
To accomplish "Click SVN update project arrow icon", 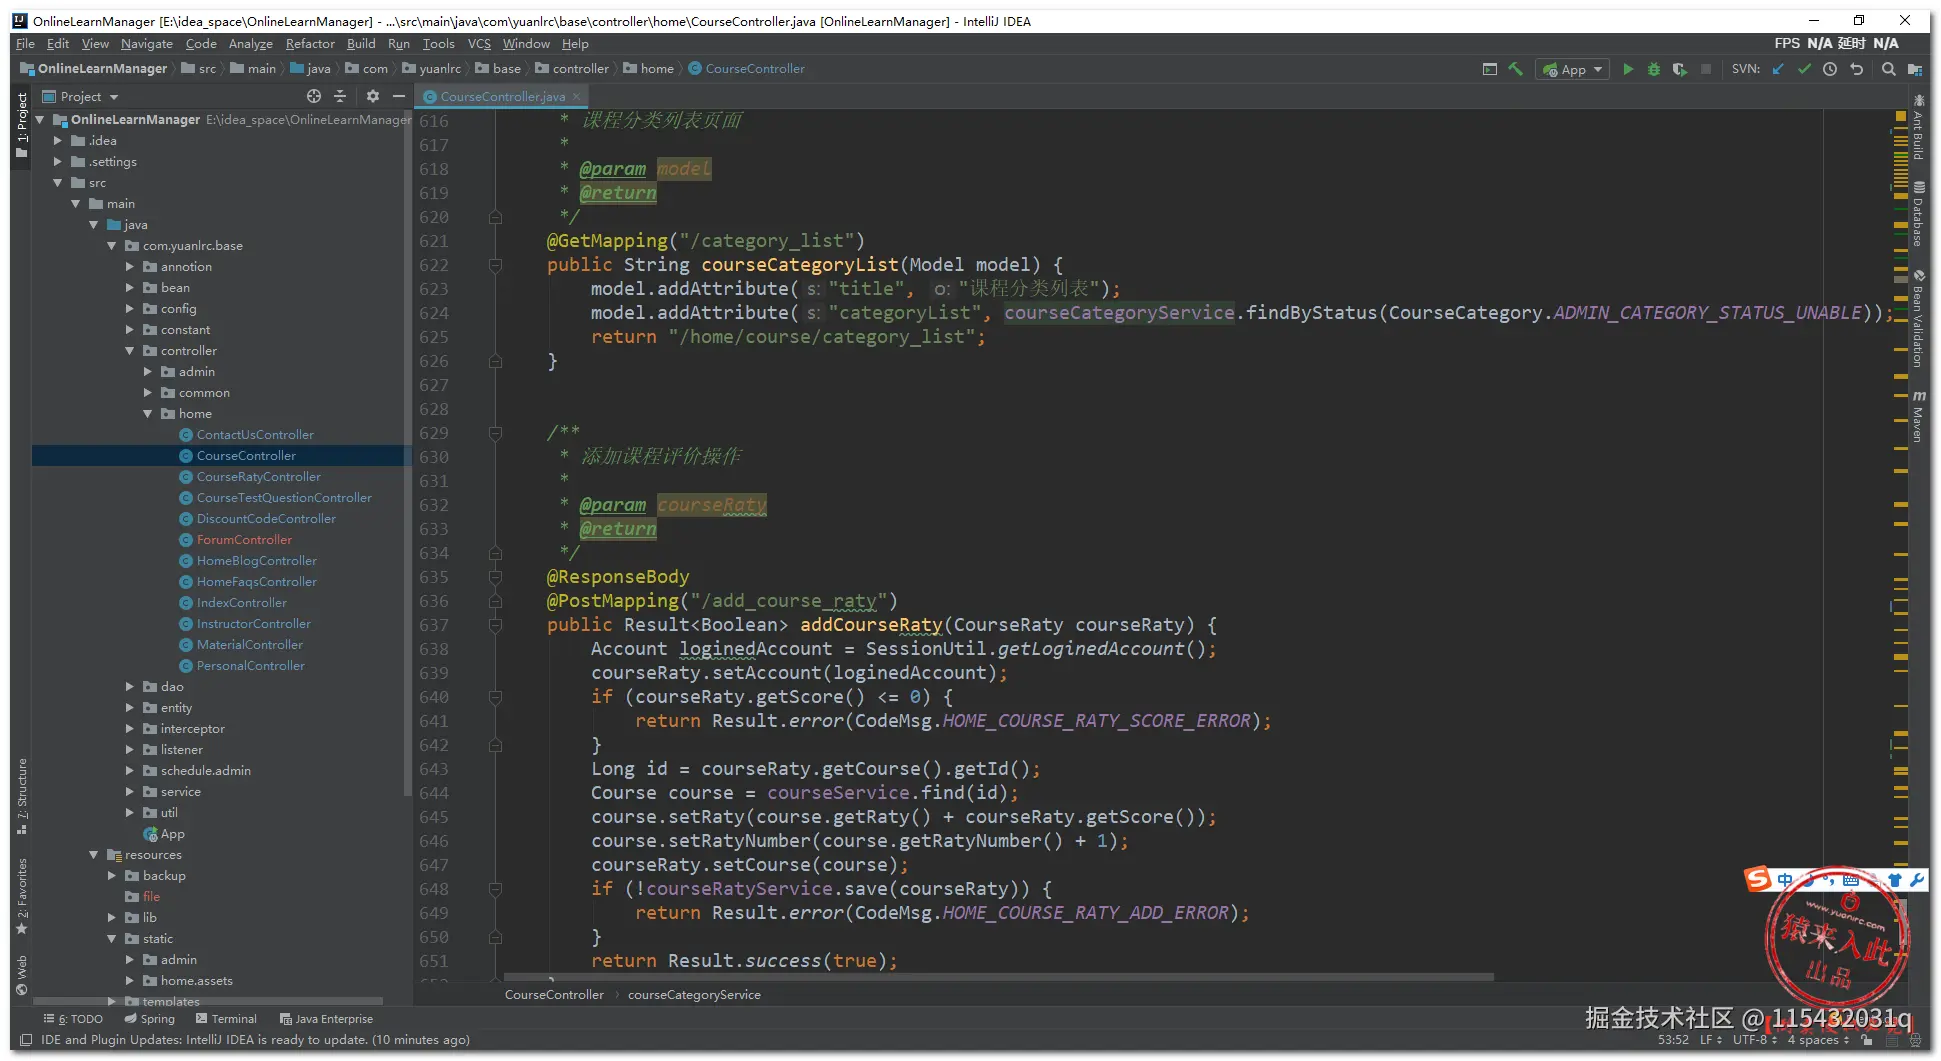I will pos(1778,69).
